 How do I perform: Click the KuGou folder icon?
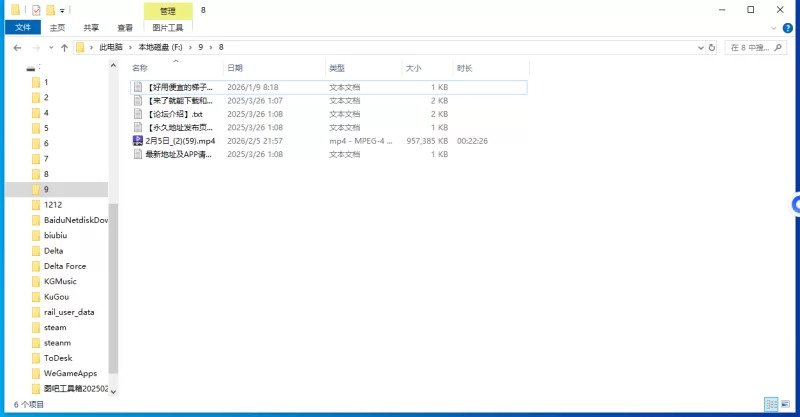(36, 297)
